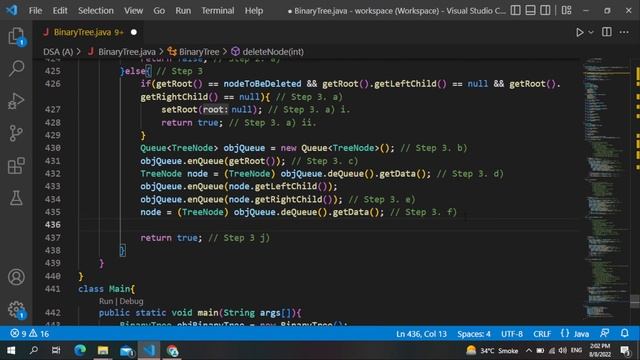Open the Go menu
The height and width of the screenshot is (360, 640).
(159, 11)
